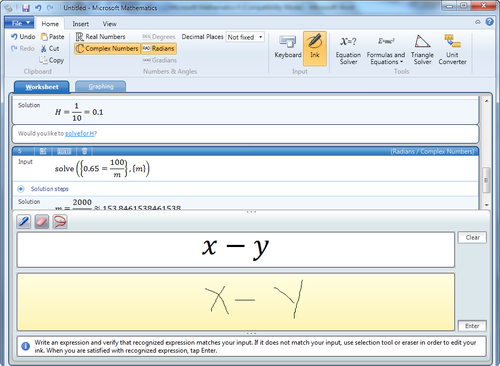Delete entry using the trash icon
Viewport: 500px width, 366px height.
[x=84, y=151]
